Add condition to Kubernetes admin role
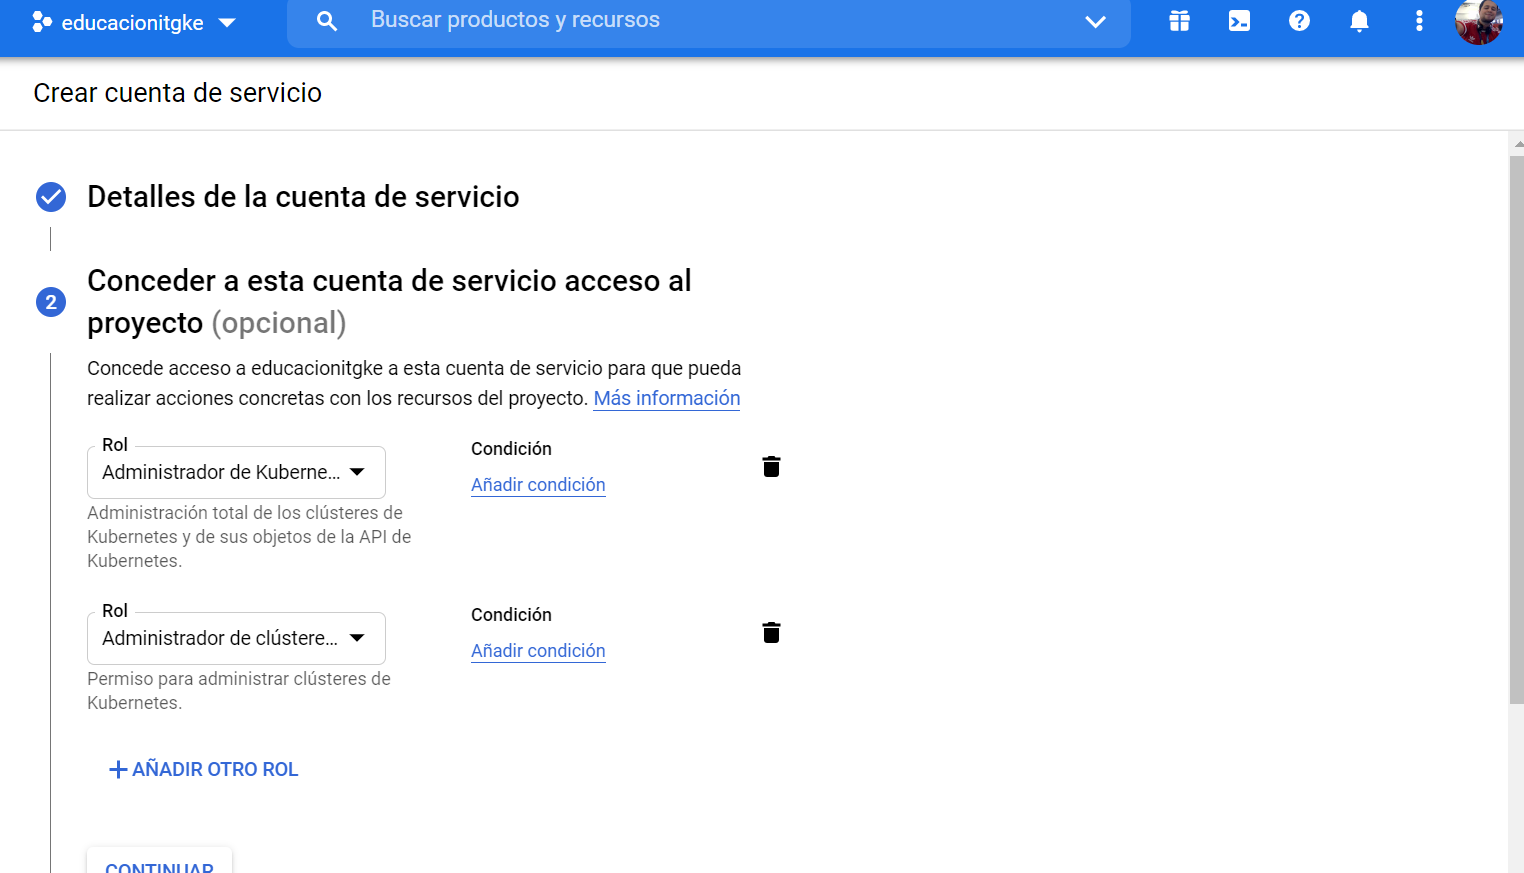This screenshot has width=1524, height=873. 538,485
